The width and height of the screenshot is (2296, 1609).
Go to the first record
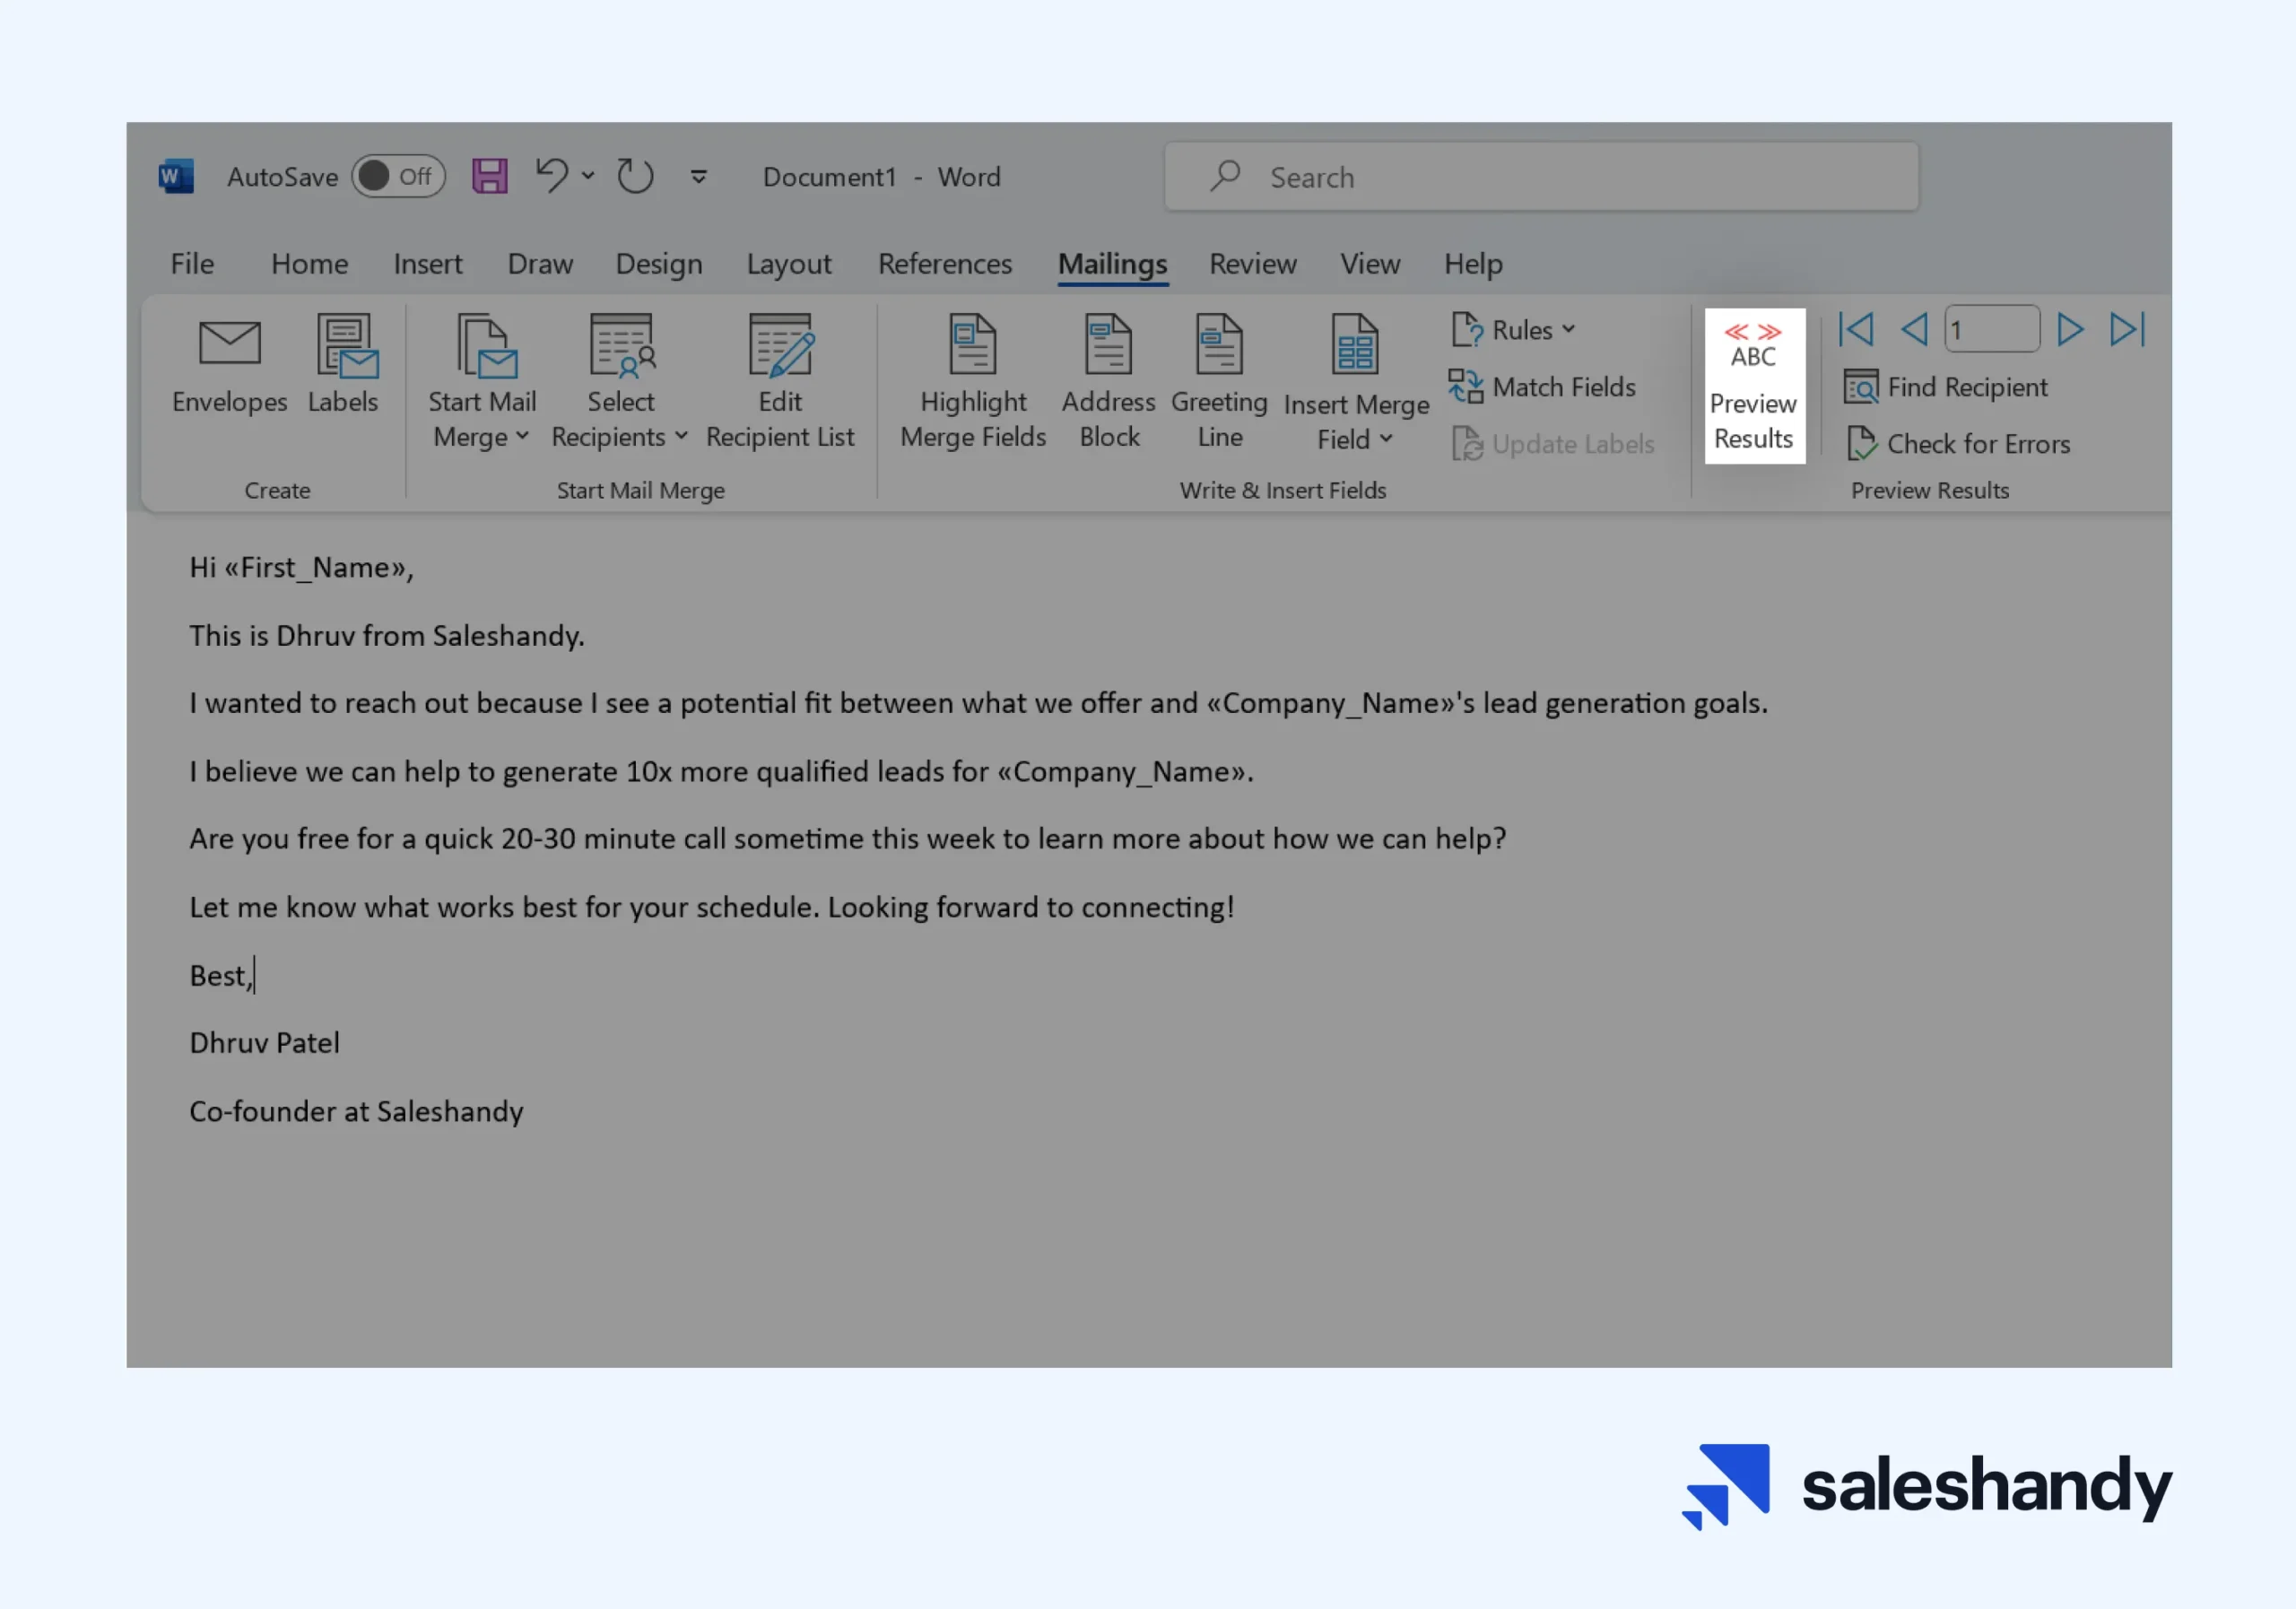[x=1856, y=329]
